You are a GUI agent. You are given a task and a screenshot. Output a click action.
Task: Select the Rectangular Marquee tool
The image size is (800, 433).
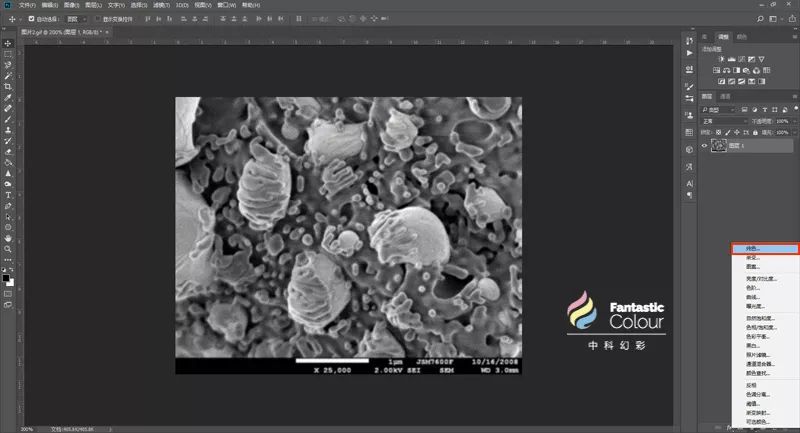tap(8, 54)
